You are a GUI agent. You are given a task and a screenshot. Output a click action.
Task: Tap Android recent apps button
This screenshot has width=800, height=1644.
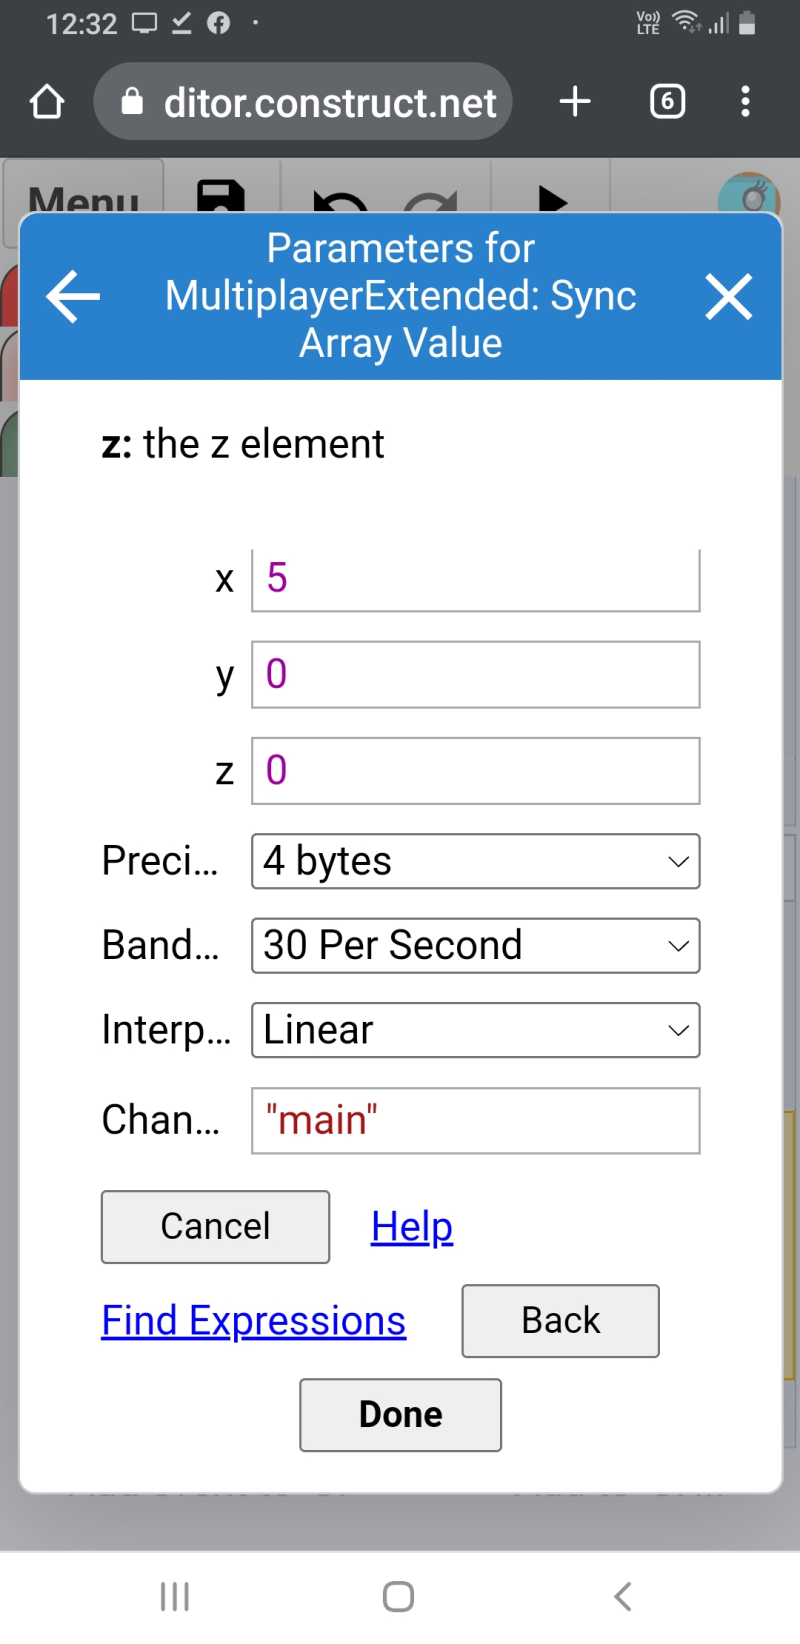(x=175, y=1596)
